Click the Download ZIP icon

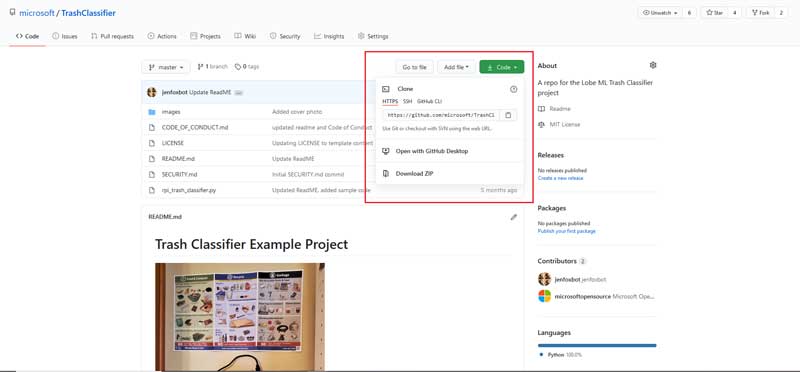[386, 173]
